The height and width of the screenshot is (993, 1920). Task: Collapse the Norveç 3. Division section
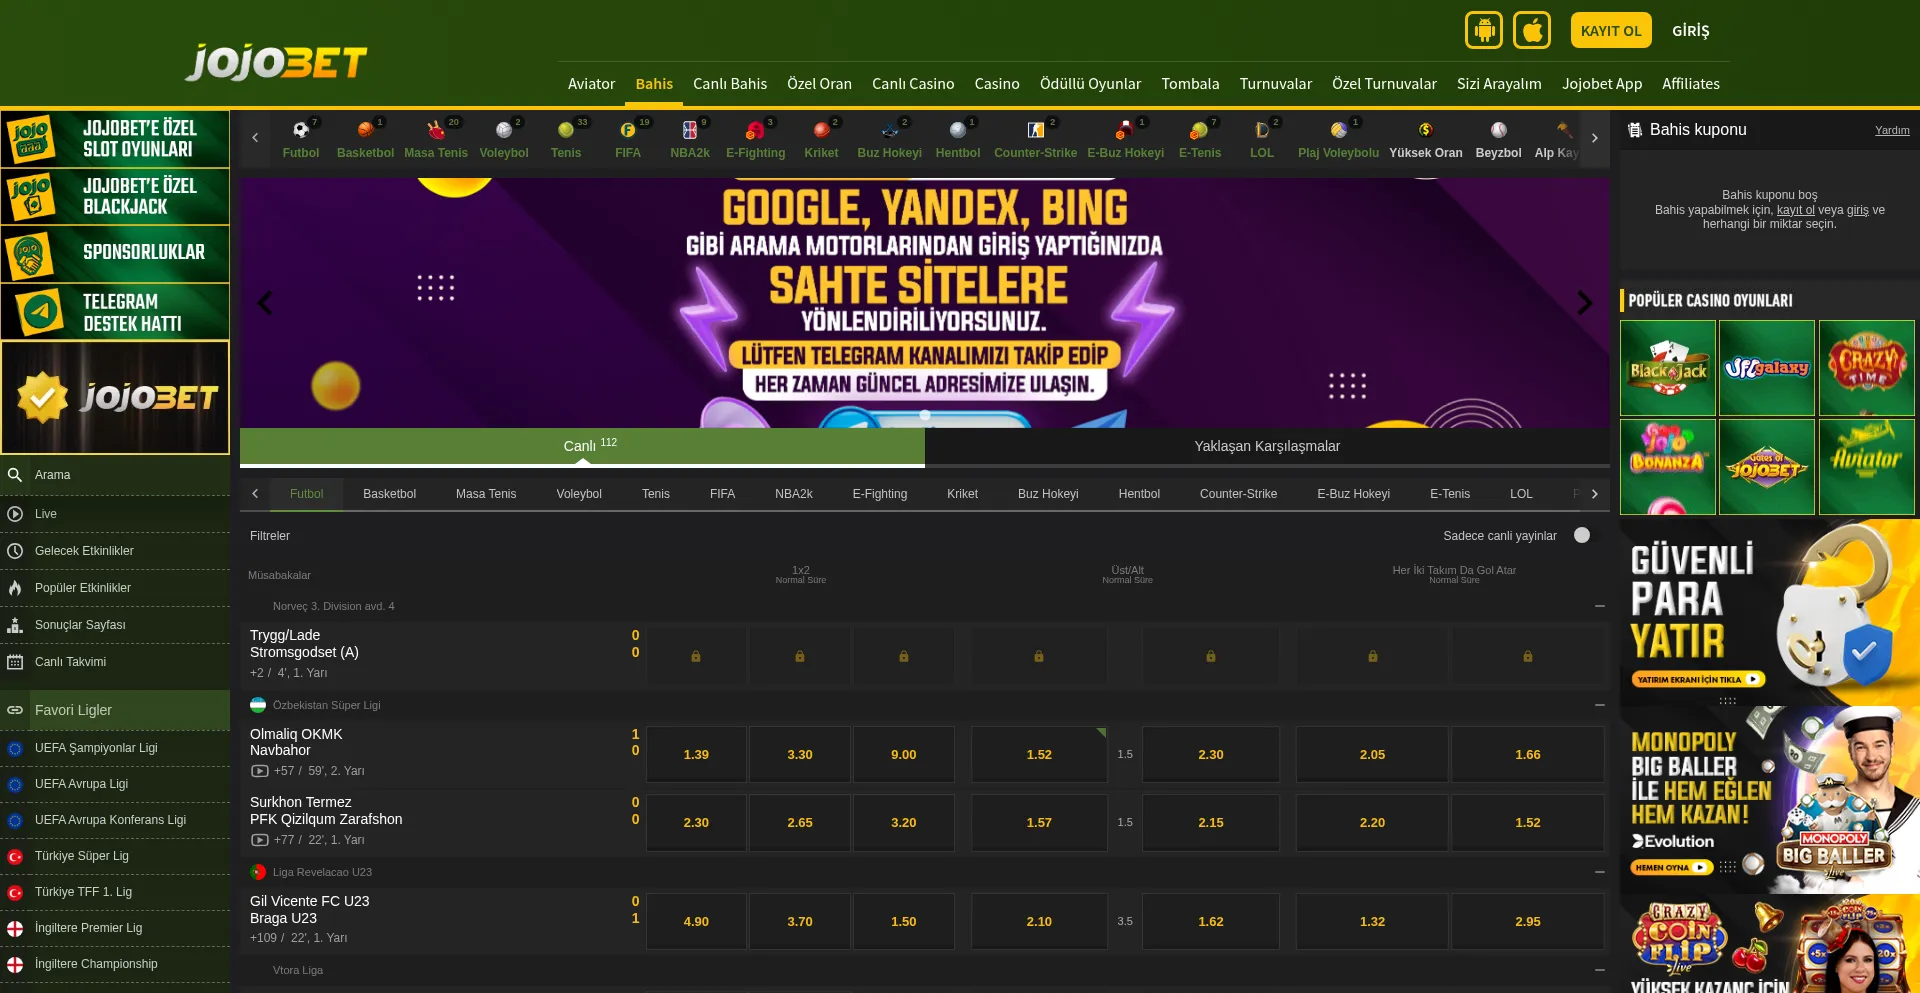[x=1599, y=606]
